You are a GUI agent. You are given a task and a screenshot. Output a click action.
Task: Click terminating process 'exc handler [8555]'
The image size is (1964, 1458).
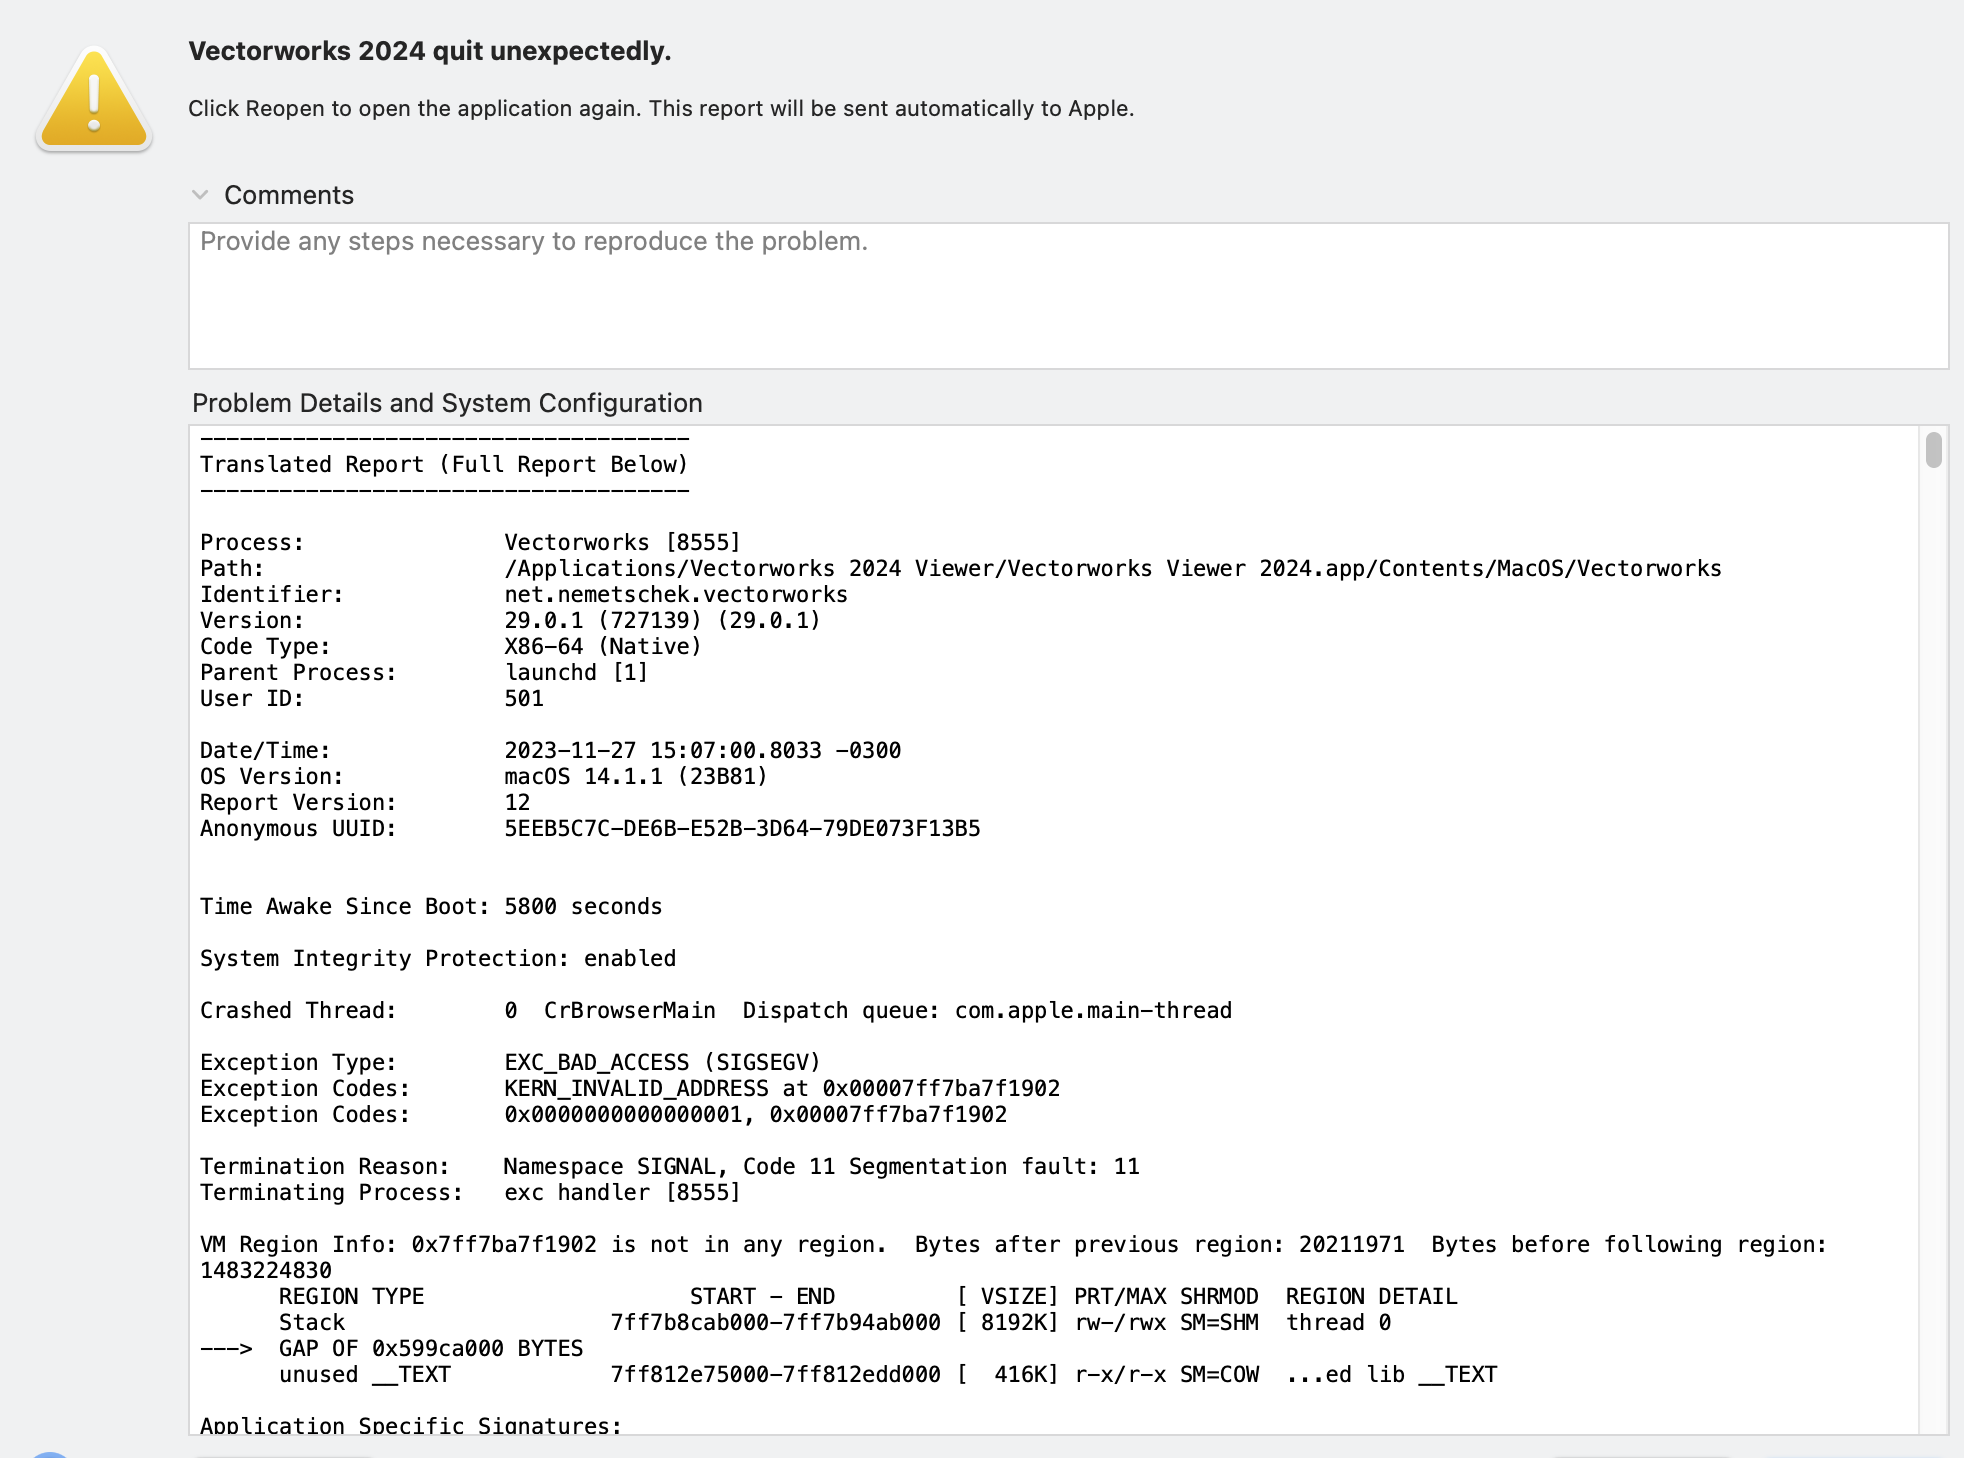click(x=622, y=1192)
